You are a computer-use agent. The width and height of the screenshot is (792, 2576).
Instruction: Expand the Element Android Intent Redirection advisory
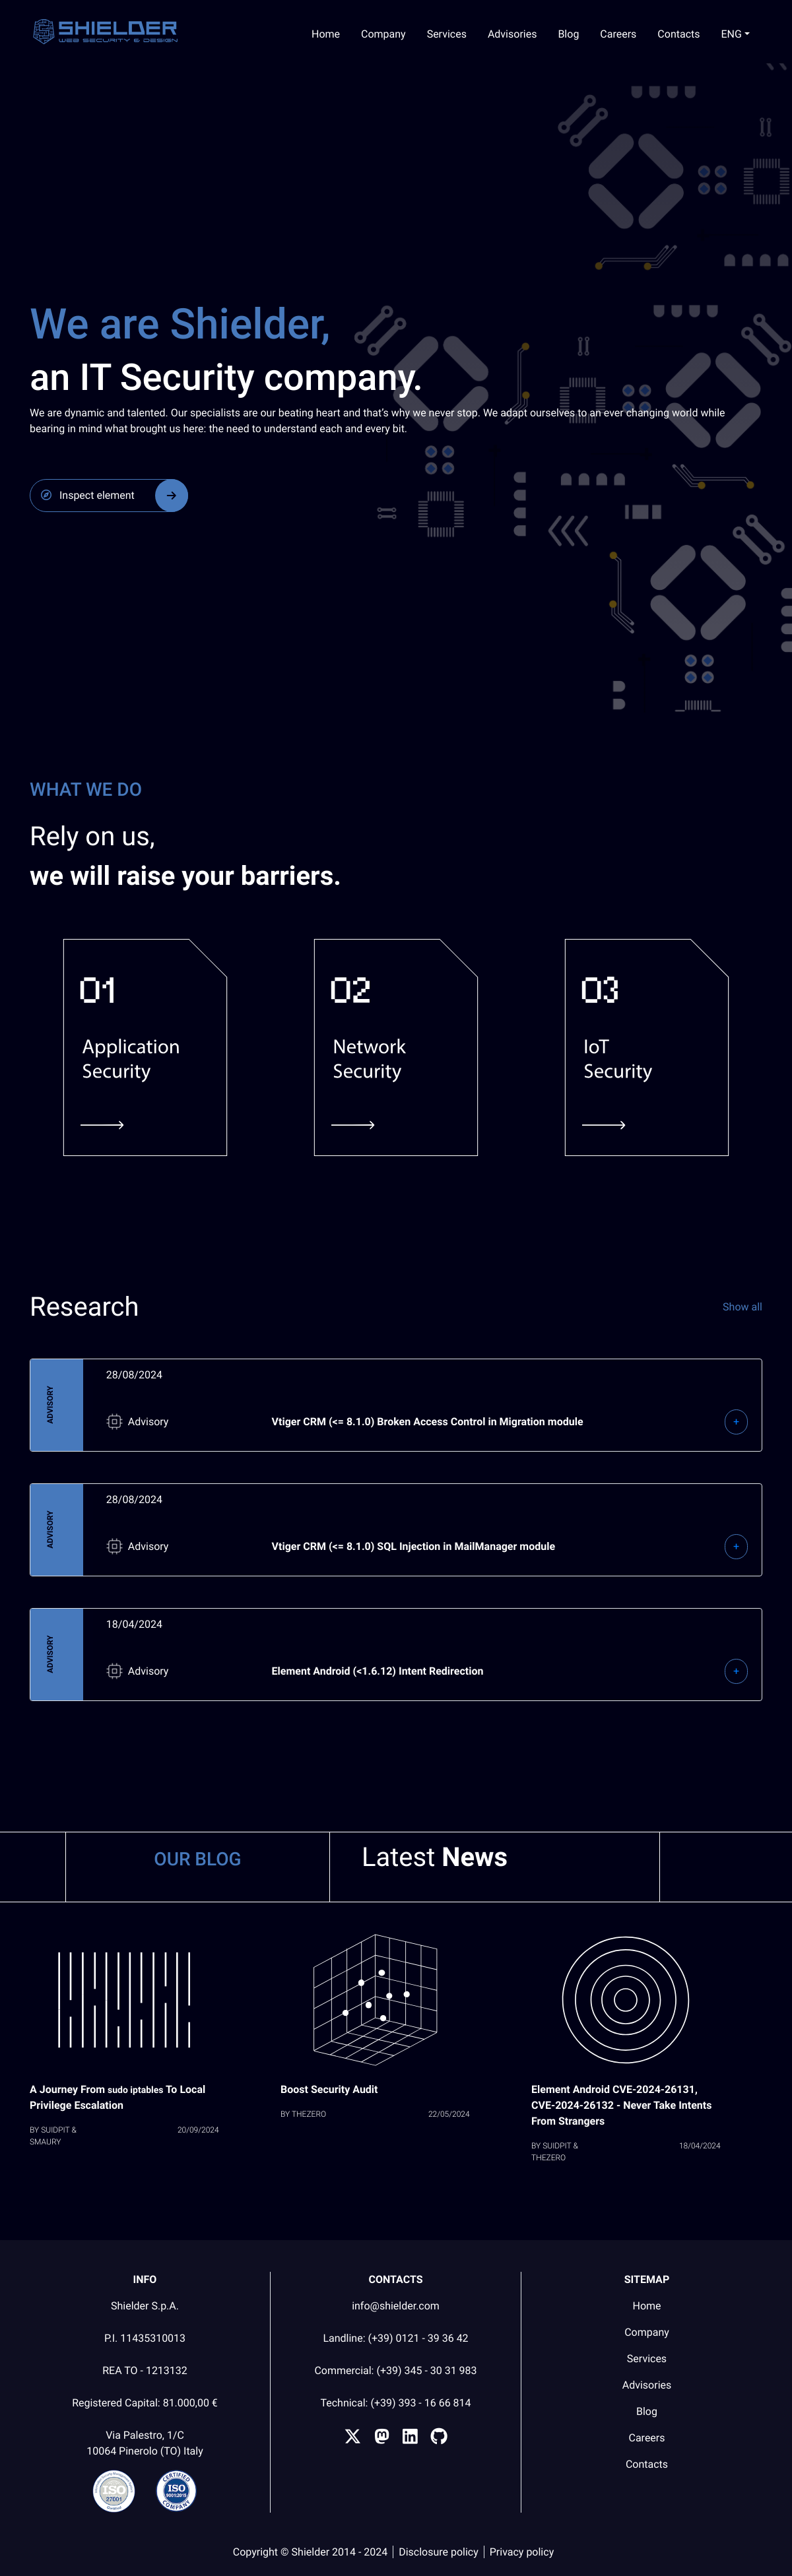point(735,1671)
